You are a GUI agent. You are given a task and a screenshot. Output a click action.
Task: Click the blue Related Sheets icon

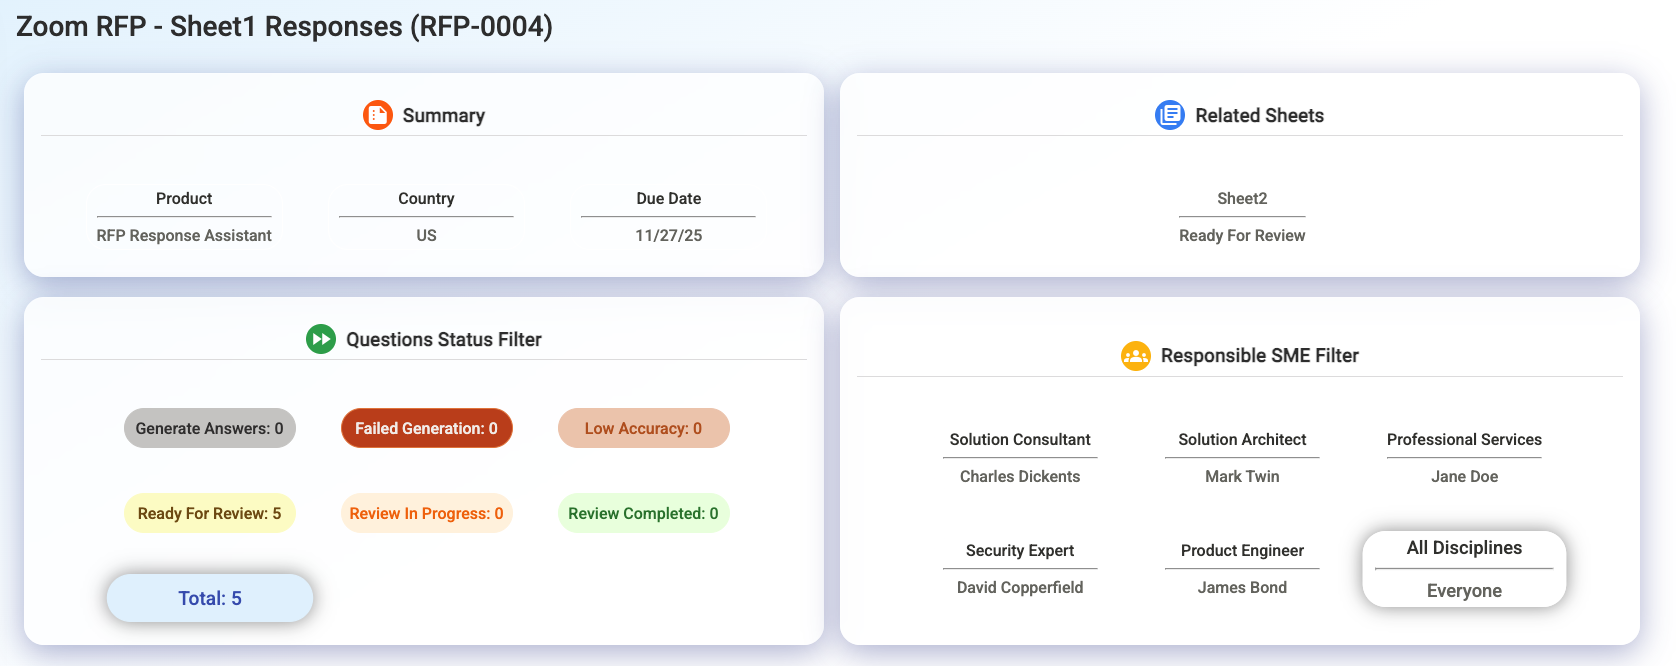[x=1170, y=115]
